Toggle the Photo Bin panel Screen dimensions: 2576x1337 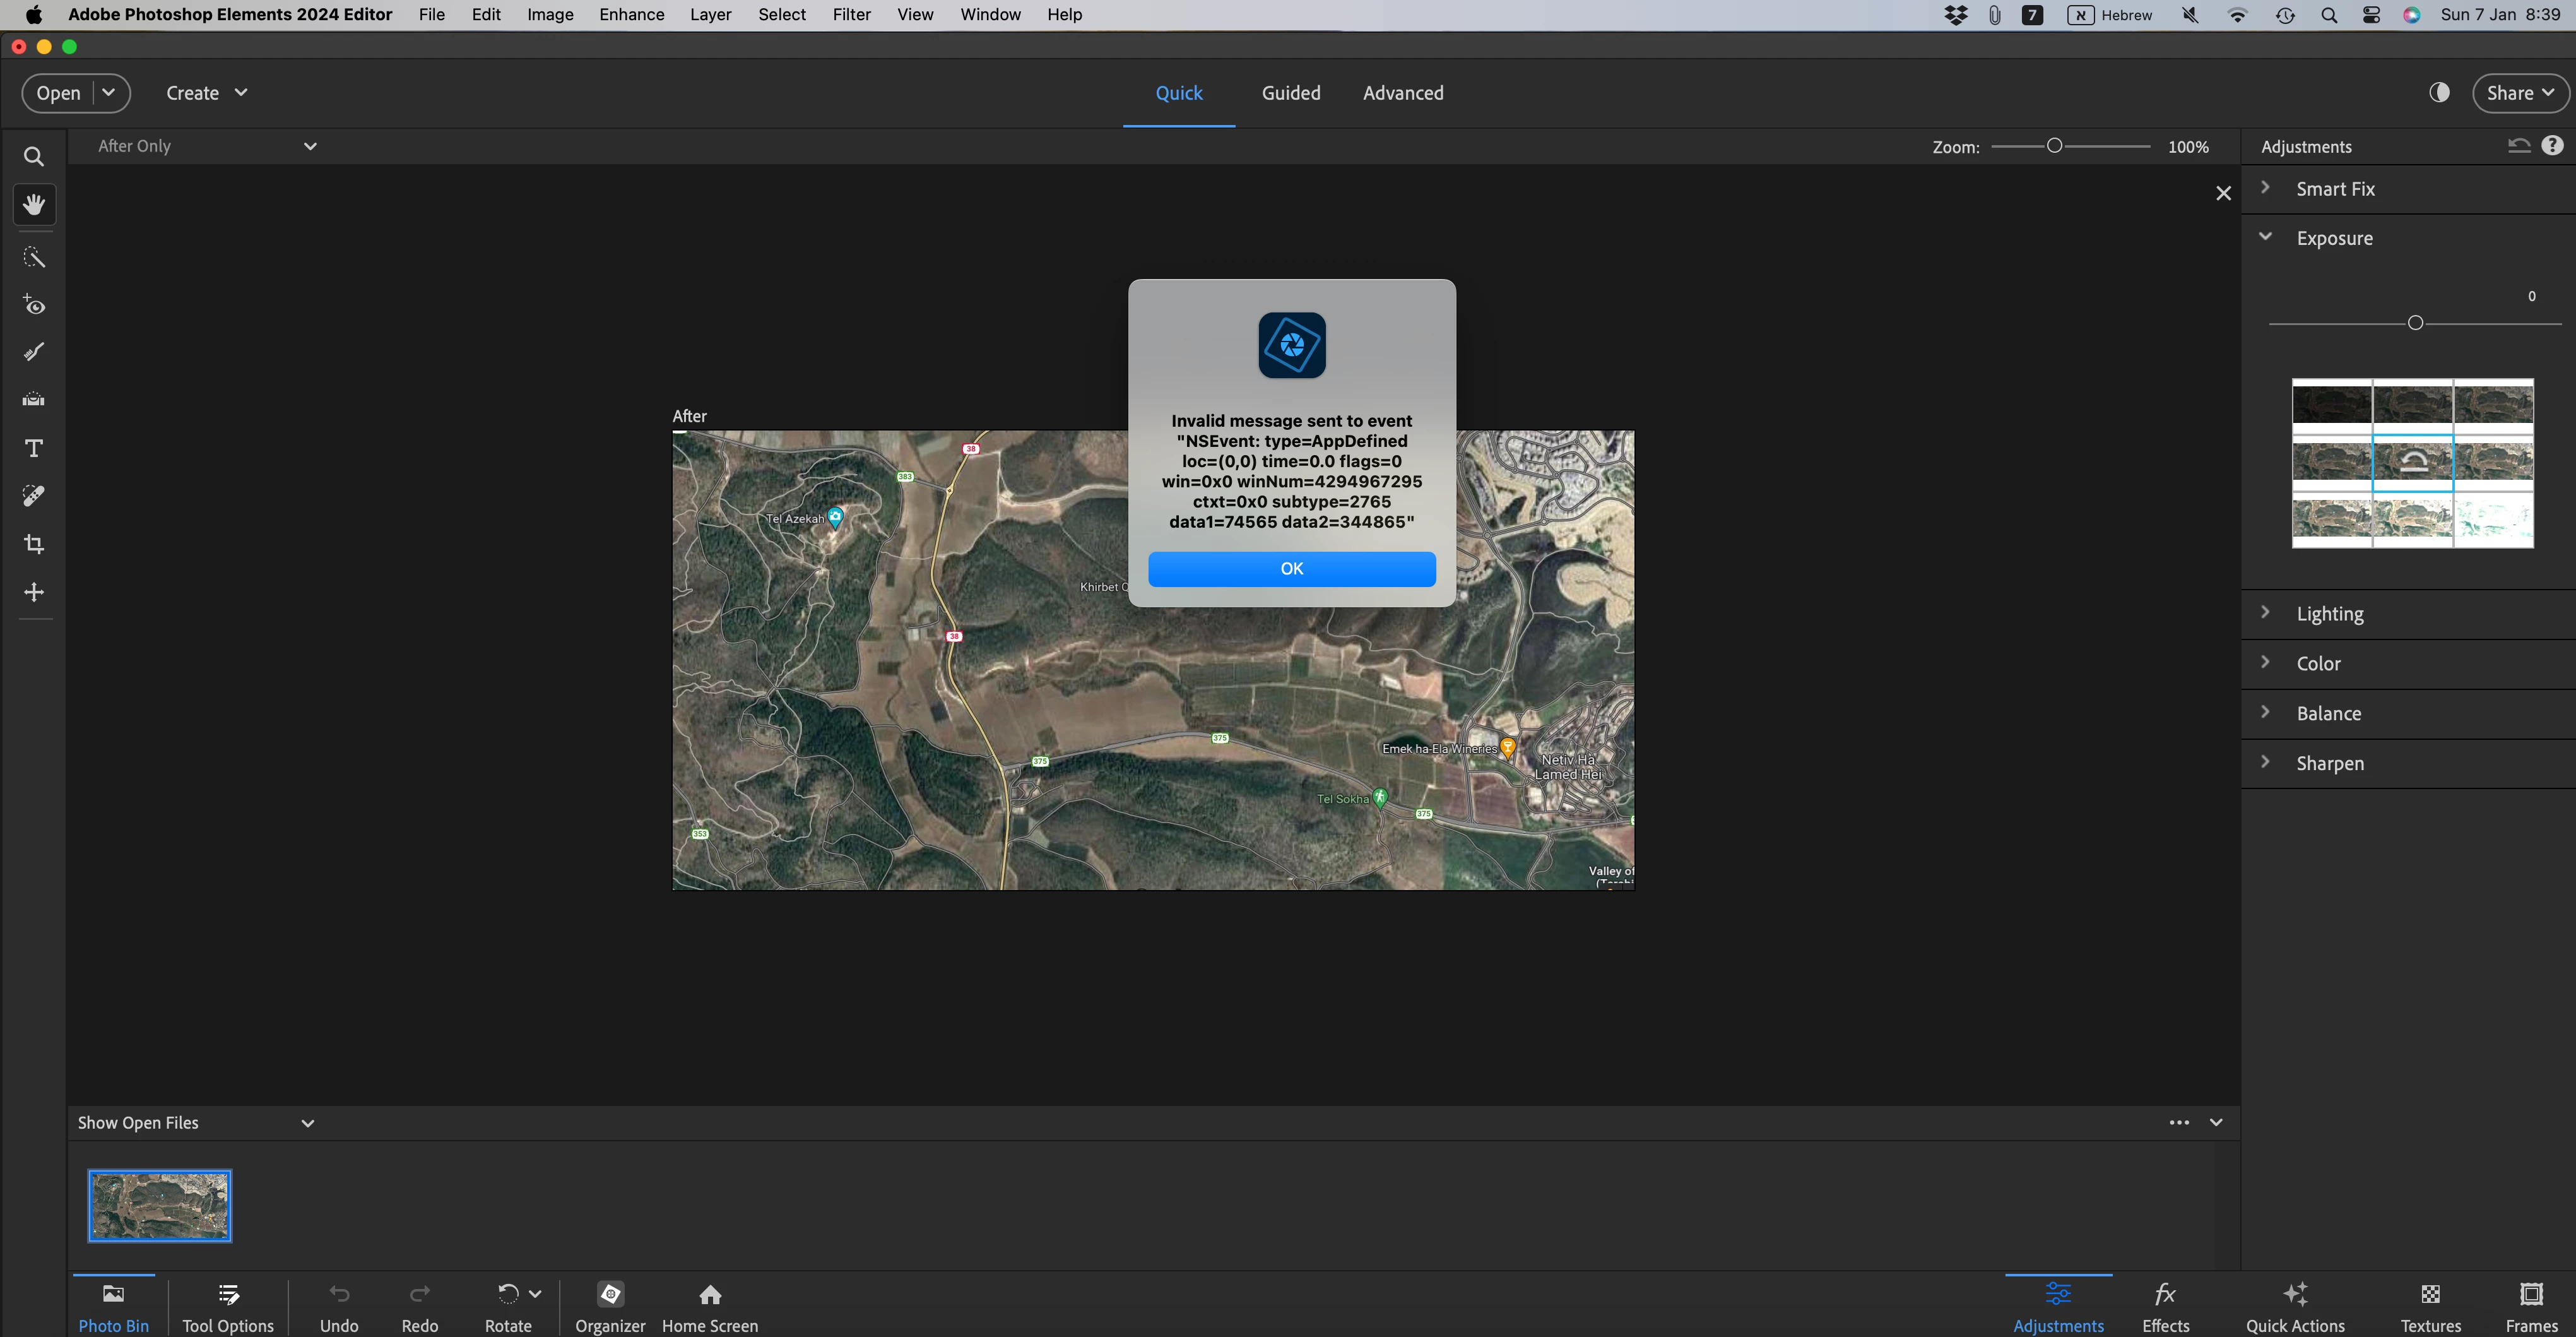(x=113, y=1306)
